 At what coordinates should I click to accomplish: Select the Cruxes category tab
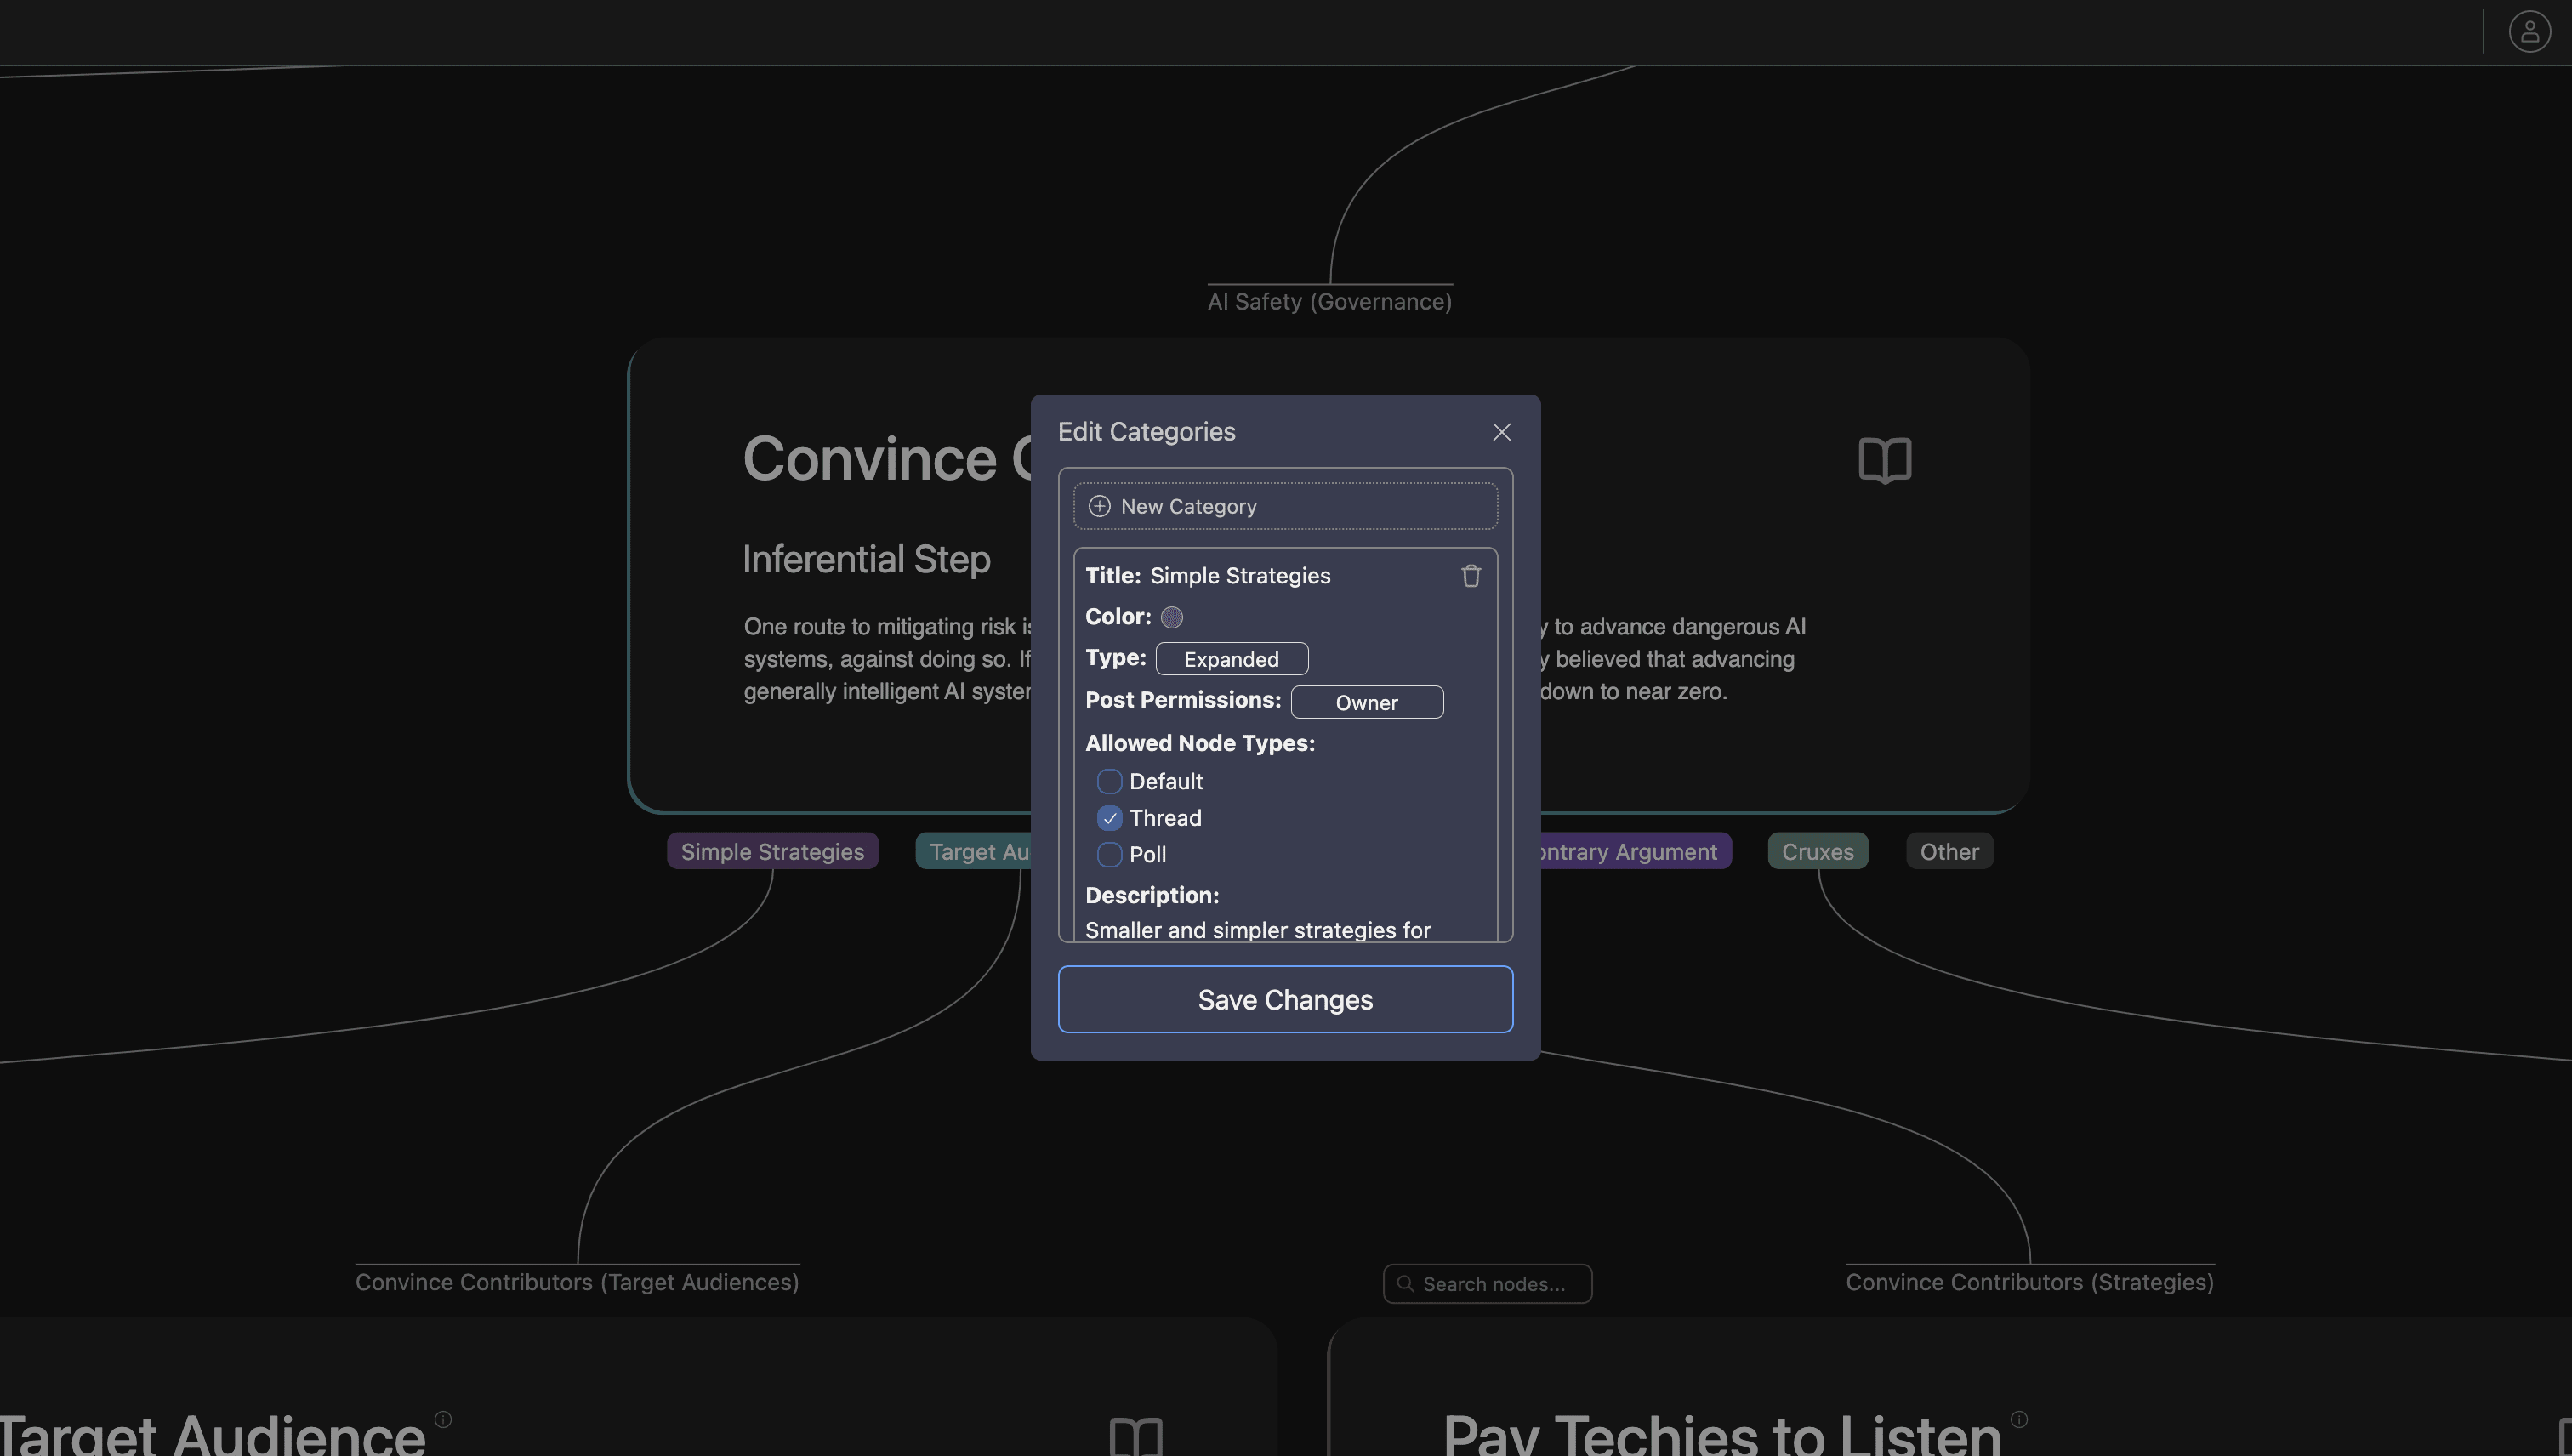[1817, 851]
